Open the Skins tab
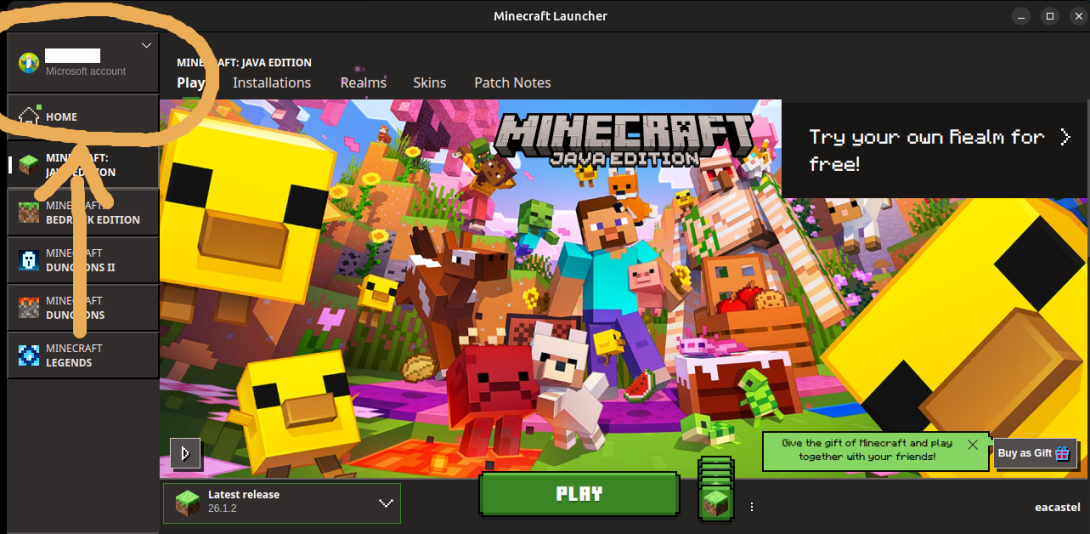 pos(430,83)
